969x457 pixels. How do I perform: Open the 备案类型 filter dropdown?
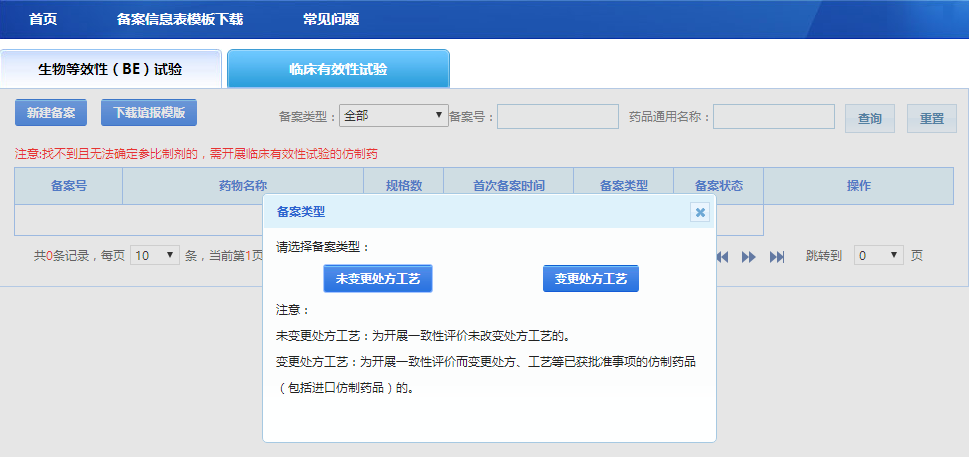point(394,116)
